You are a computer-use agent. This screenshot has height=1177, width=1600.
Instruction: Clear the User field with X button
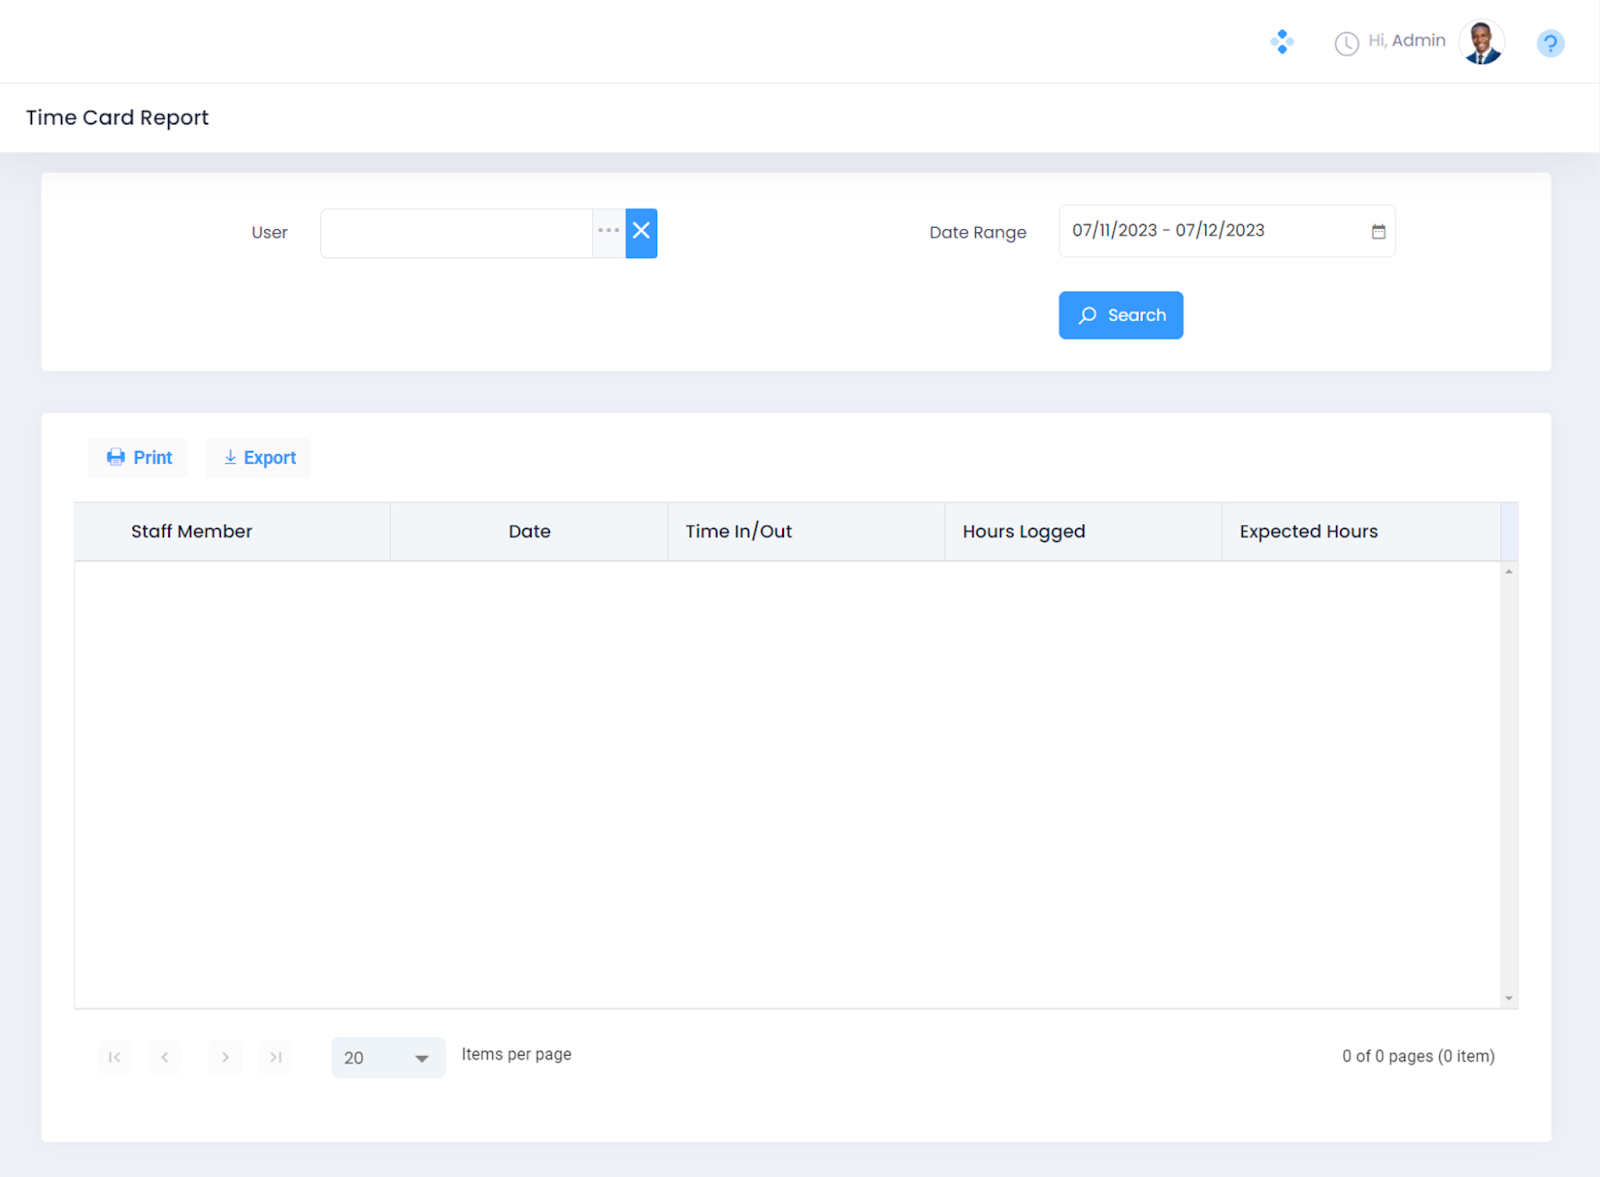[641, 232]
